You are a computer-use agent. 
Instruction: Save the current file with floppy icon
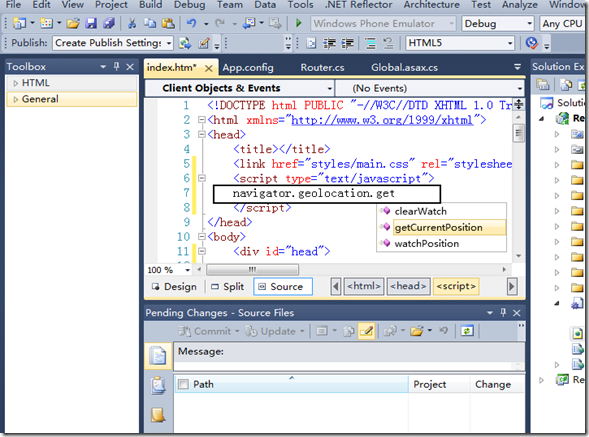91,24
